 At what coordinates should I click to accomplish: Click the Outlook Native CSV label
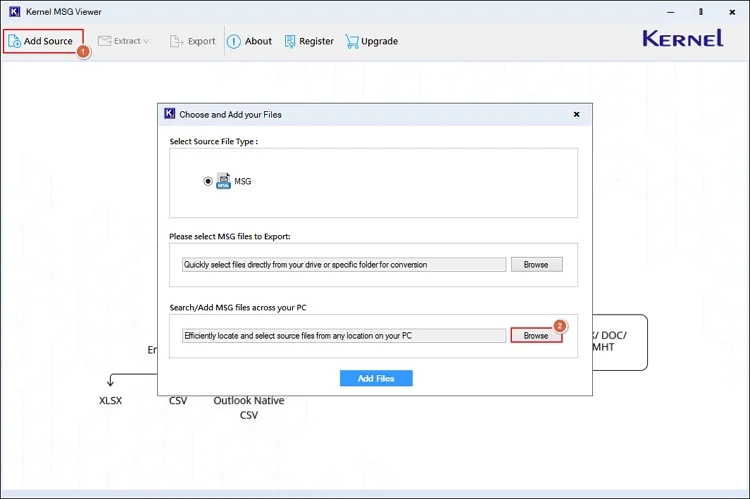[249, 408]
